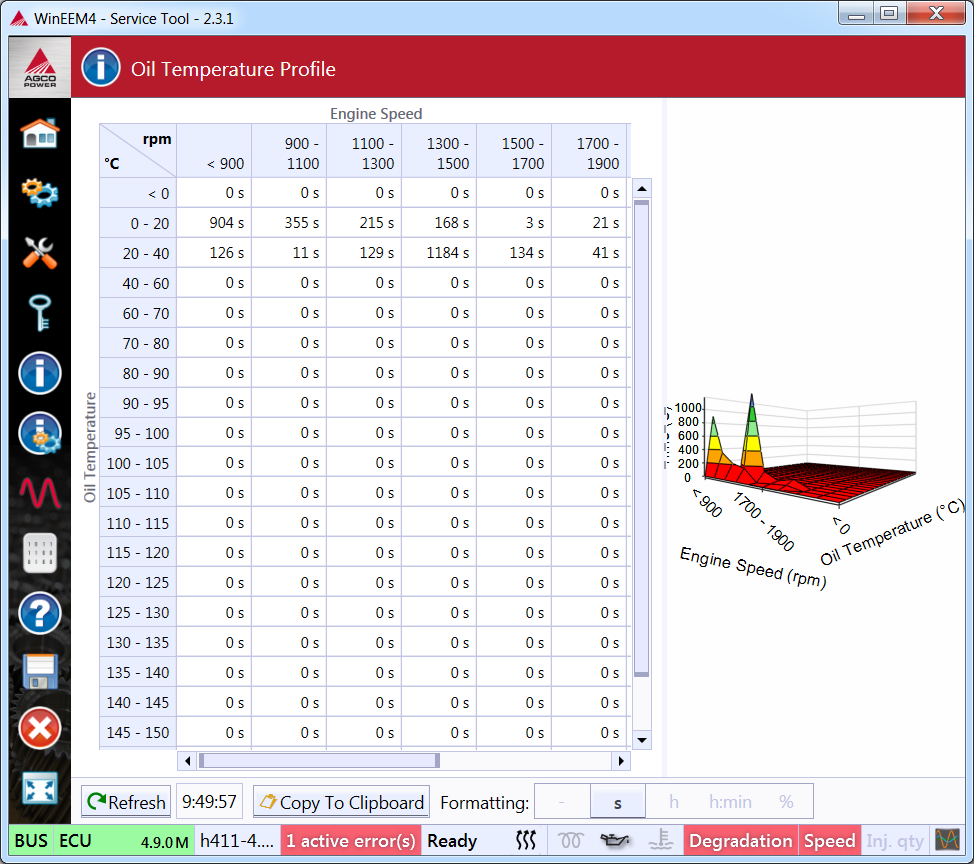The image size is (974, 864).
Task: Click the table's vertical scroll down arrow
Action: 642,740
